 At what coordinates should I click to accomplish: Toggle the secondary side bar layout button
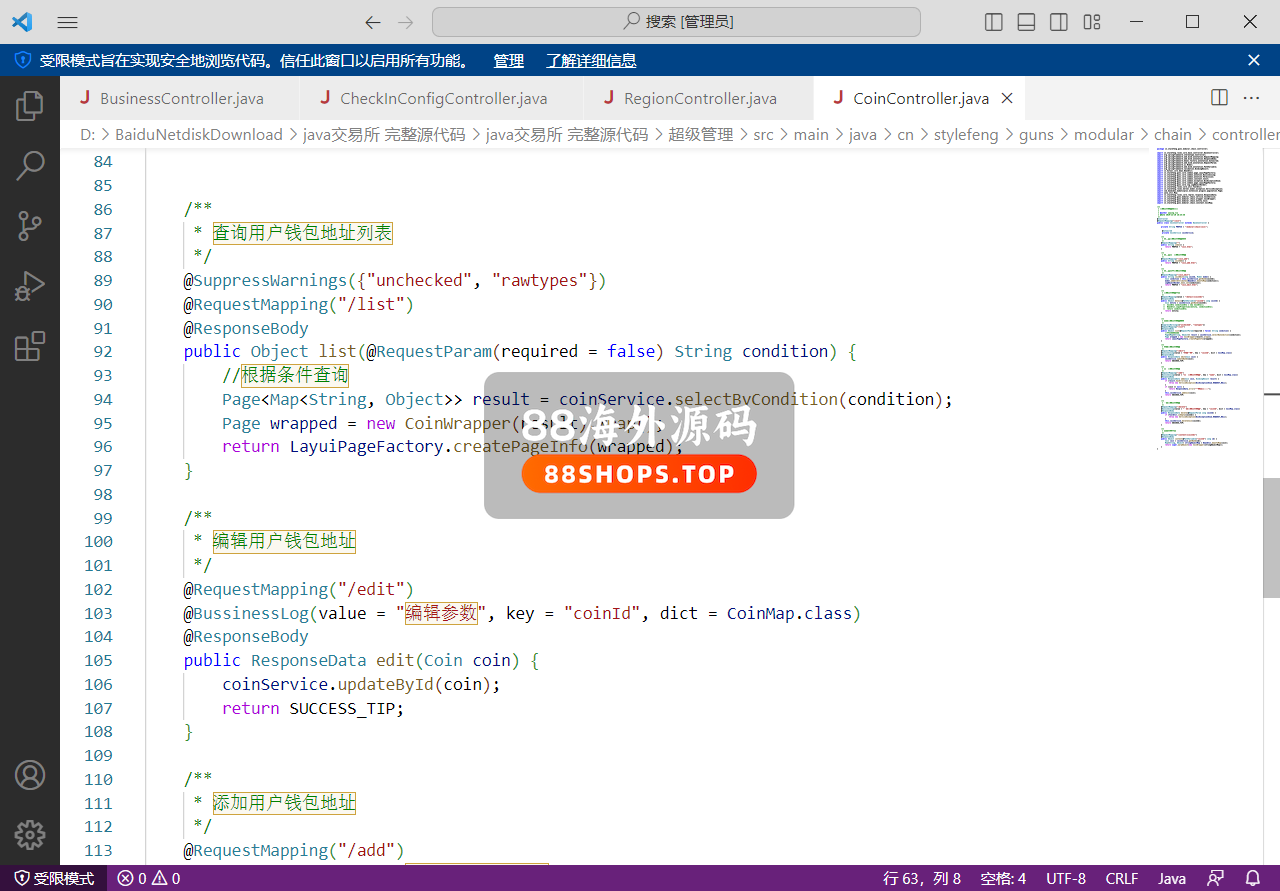[1059, 22]
